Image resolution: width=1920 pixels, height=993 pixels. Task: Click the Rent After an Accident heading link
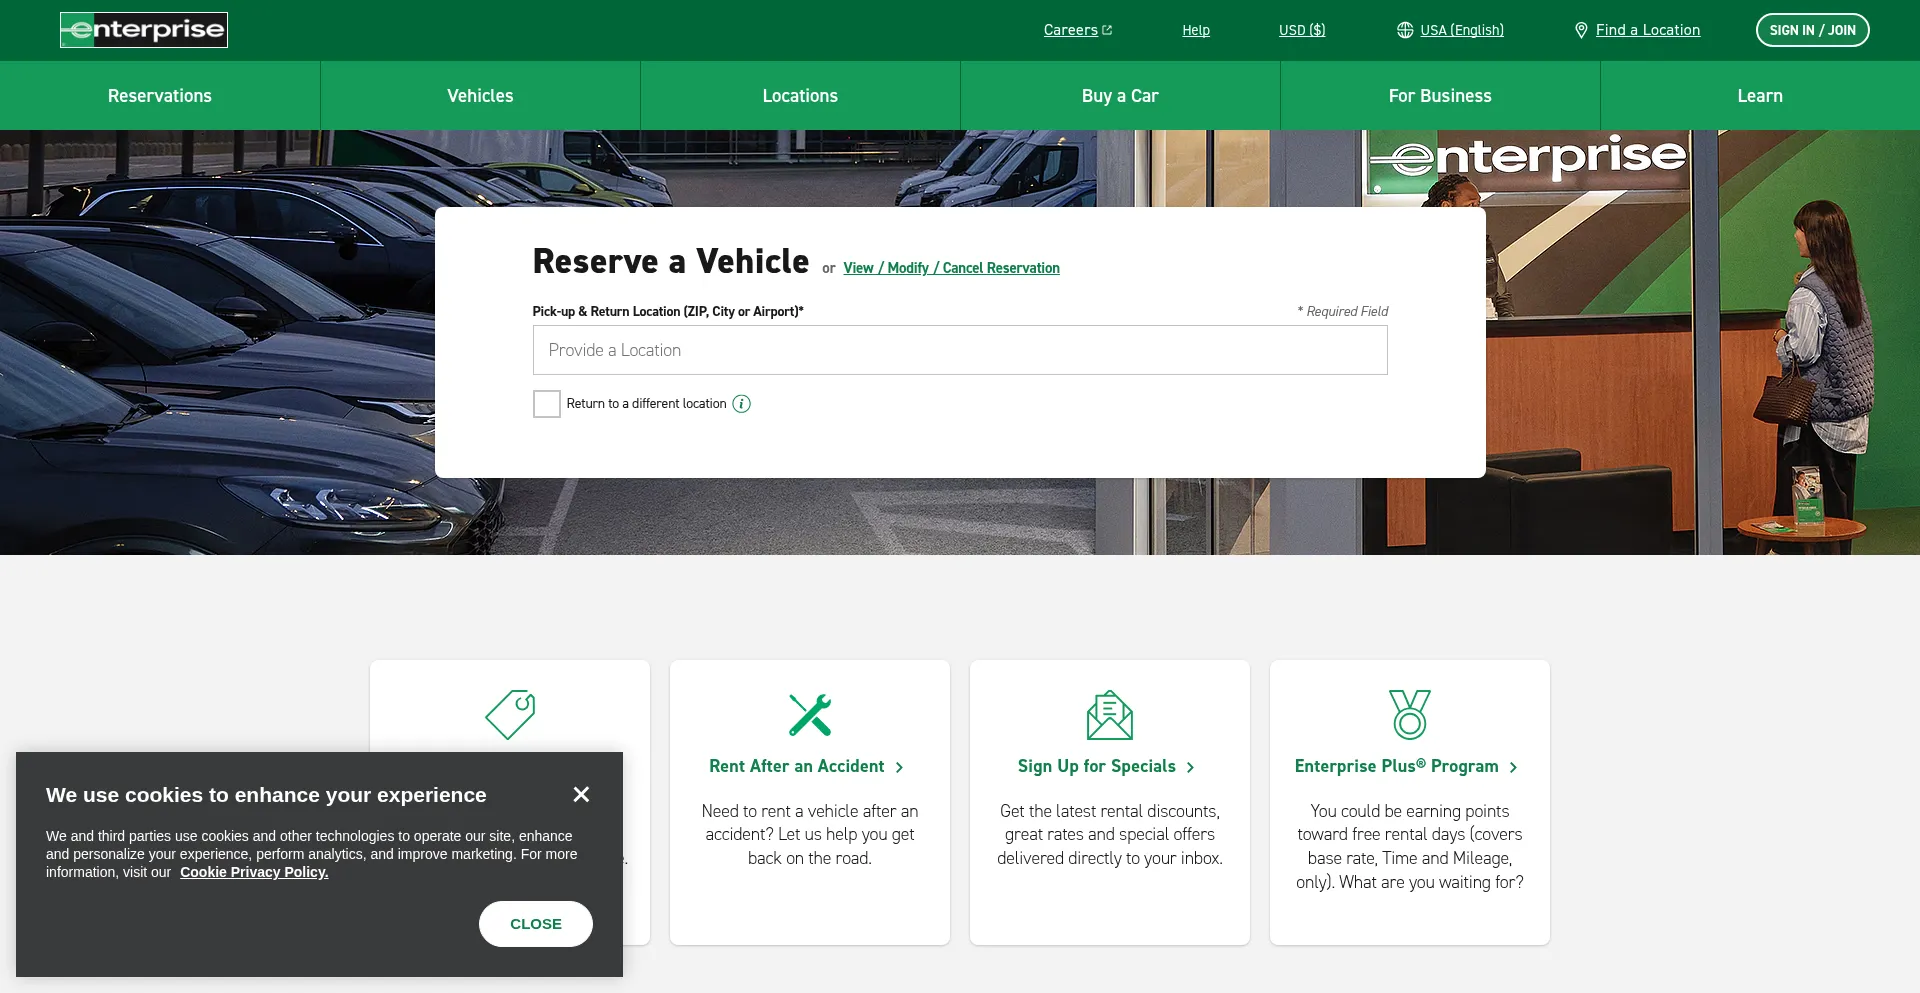point(797,766)
